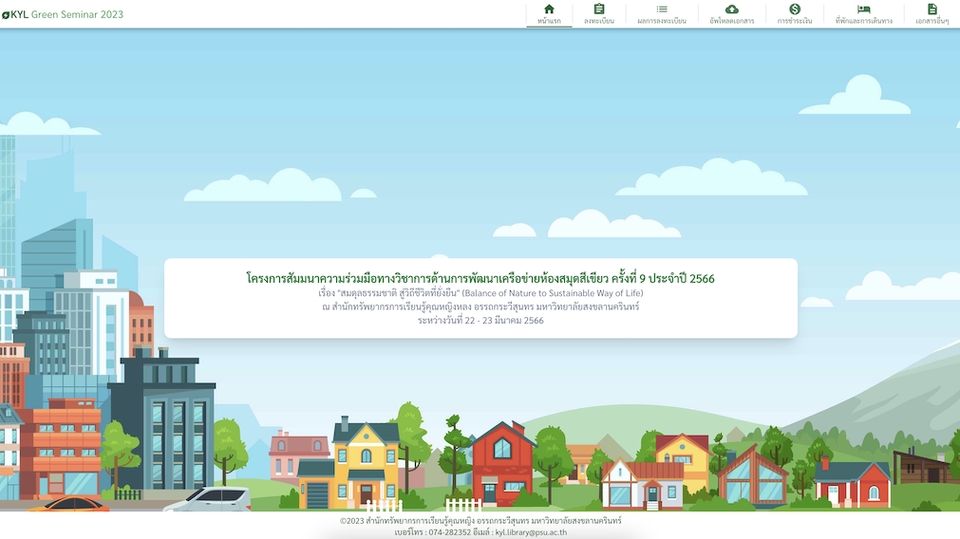The height and width of the screenshot is (539, 960).
Task: Click the email kyl.library@psu.ac.th in the footer
Action: coord(531,532)
